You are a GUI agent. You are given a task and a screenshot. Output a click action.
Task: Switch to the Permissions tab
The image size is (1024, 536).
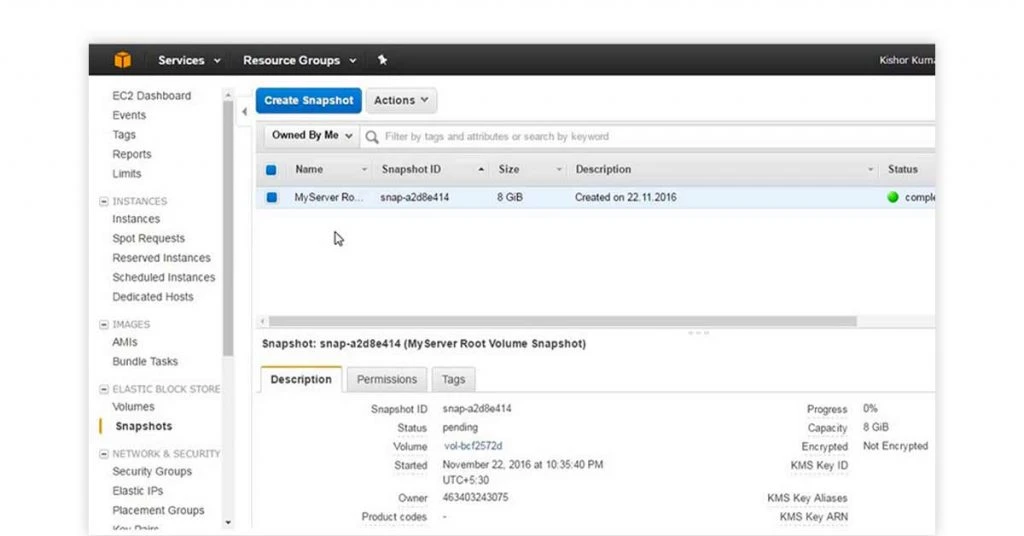tap(387, 379)
